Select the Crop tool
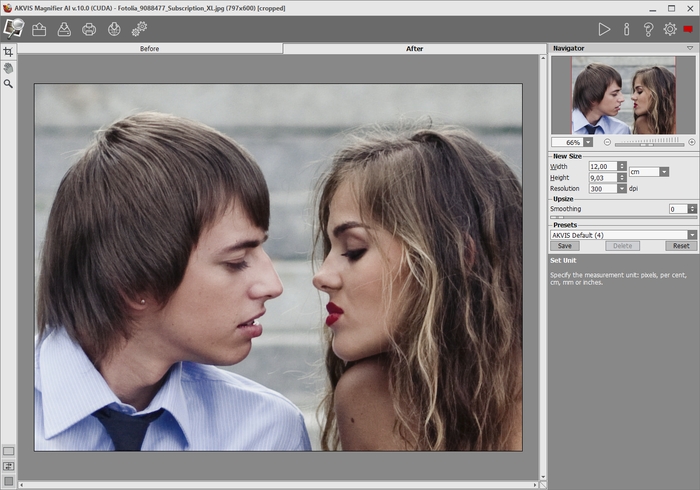This screenshot has width=700, height=490. (x=8, y=52)
